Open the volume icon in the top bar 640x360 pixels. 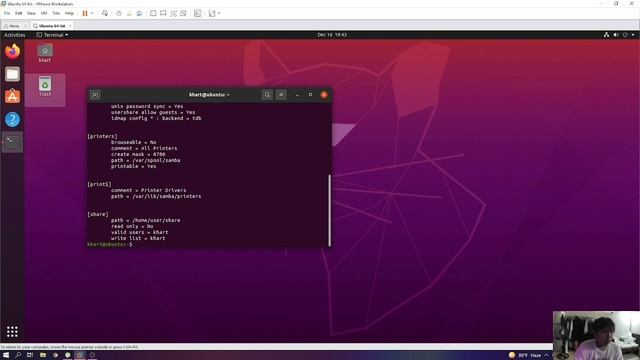tap(616, 35)
